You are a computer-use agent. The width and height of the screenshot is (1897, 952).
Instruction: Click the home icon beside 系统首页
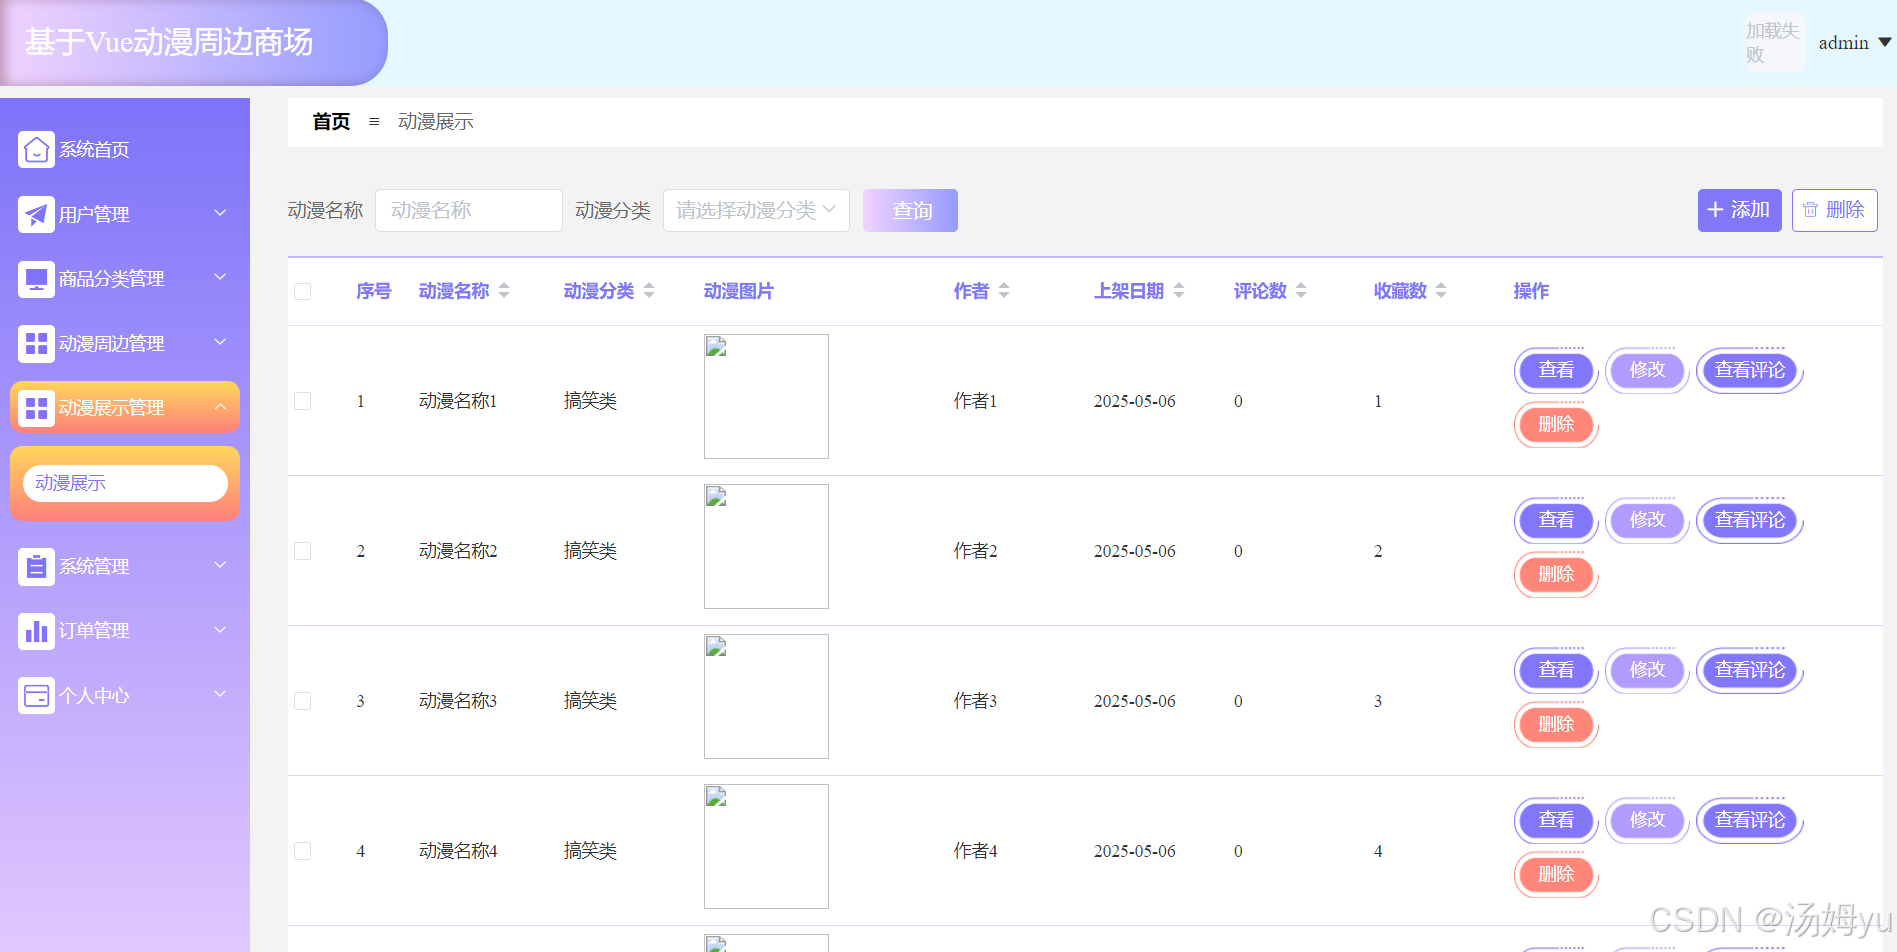point(36,150)
